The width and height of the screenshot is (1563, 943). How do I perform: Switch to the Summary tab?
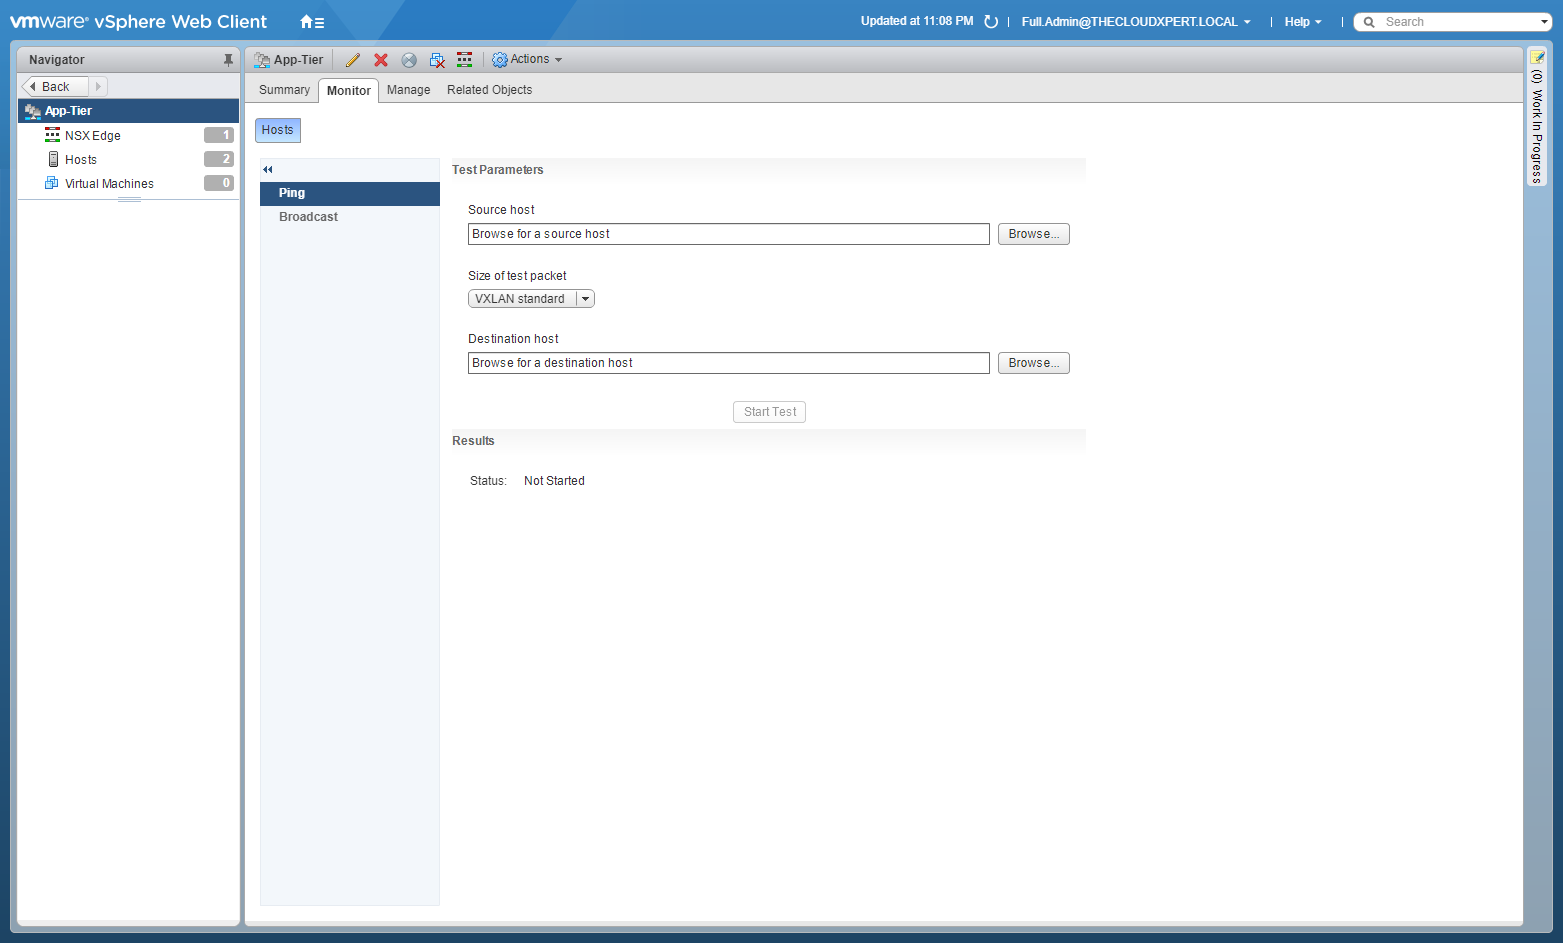tap(284, 90)
